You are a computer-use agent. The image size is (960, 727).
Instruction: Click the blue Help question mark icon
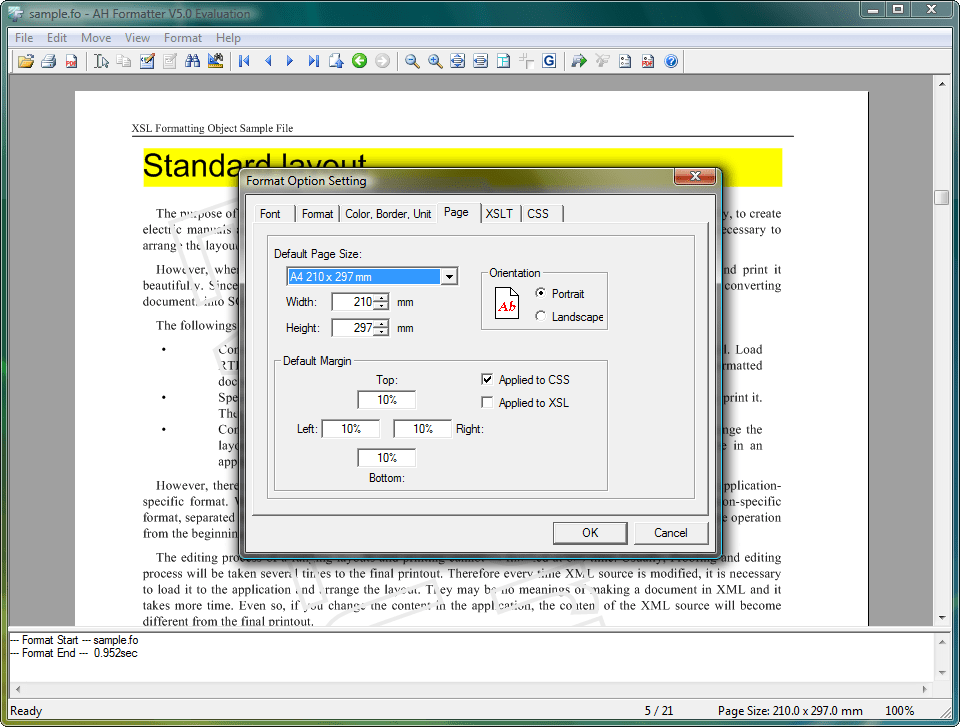(671, 62)
